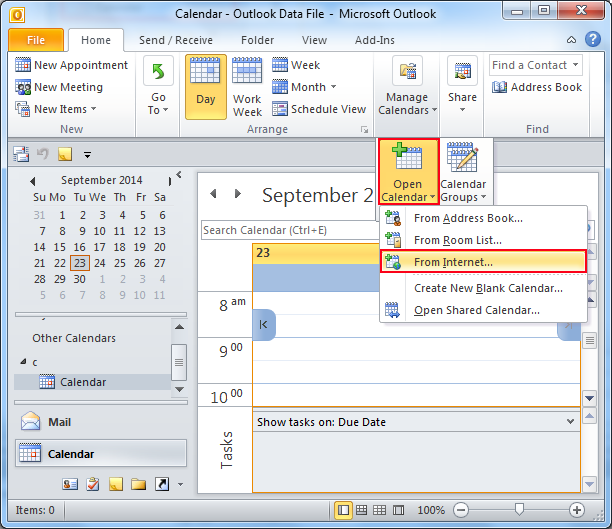Viewport: 612px width, 529px height.
Task: Open the Mail navigation button
Action: pyautogui.click(x=101, y=422)
